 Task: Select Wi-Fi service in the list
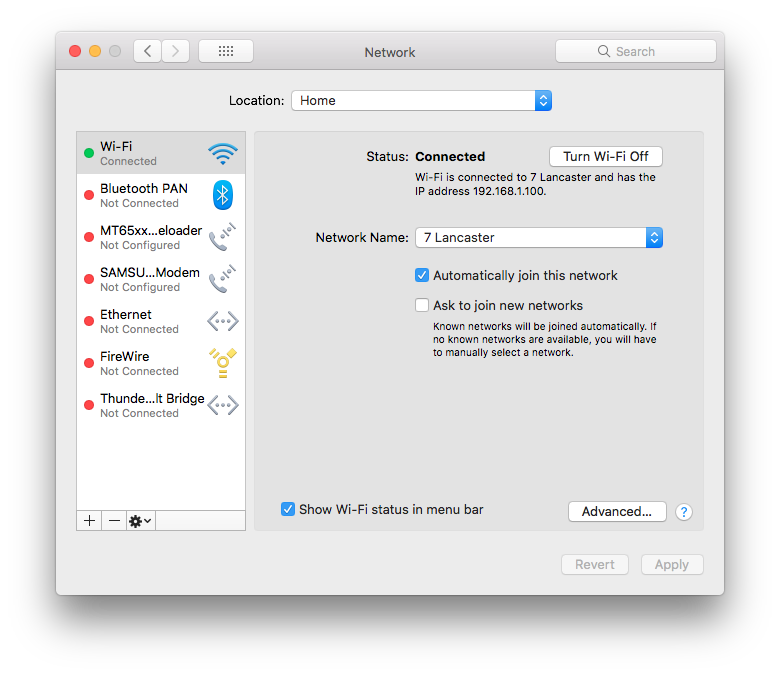click(x=161, y=153)
